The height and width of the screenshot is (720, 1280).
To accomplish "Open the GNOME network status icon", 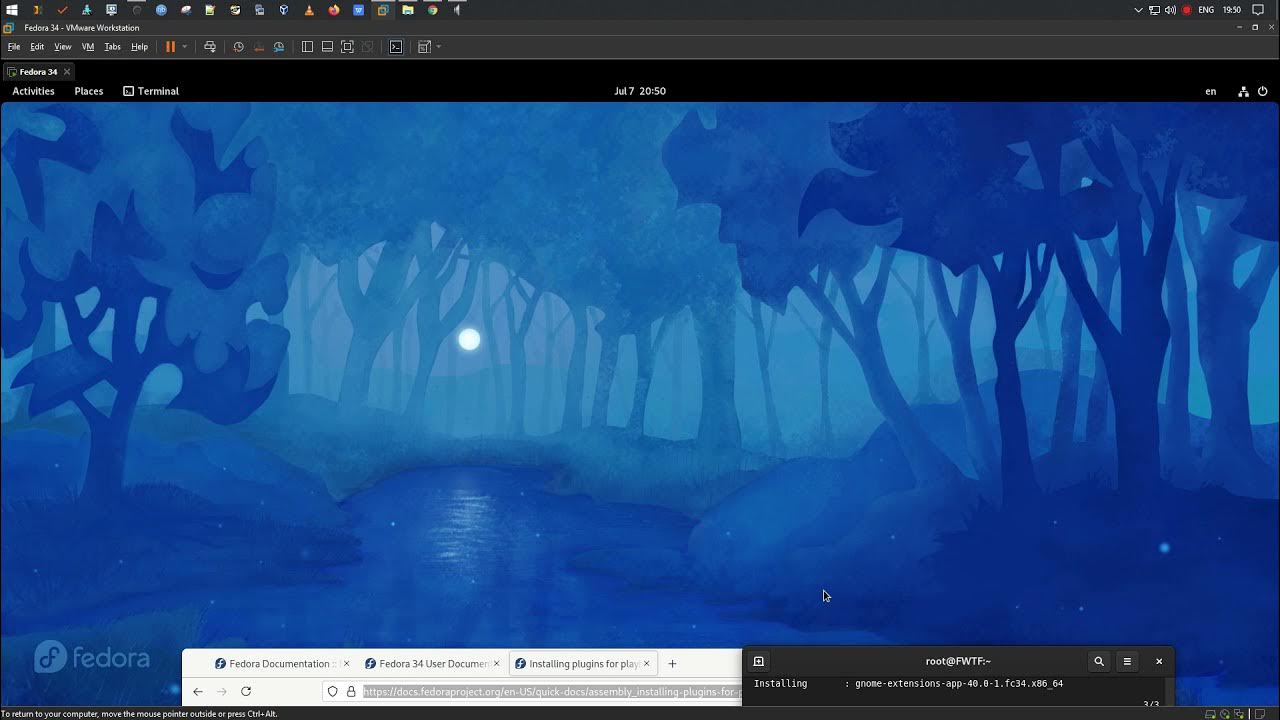I will coord(1243,91).
